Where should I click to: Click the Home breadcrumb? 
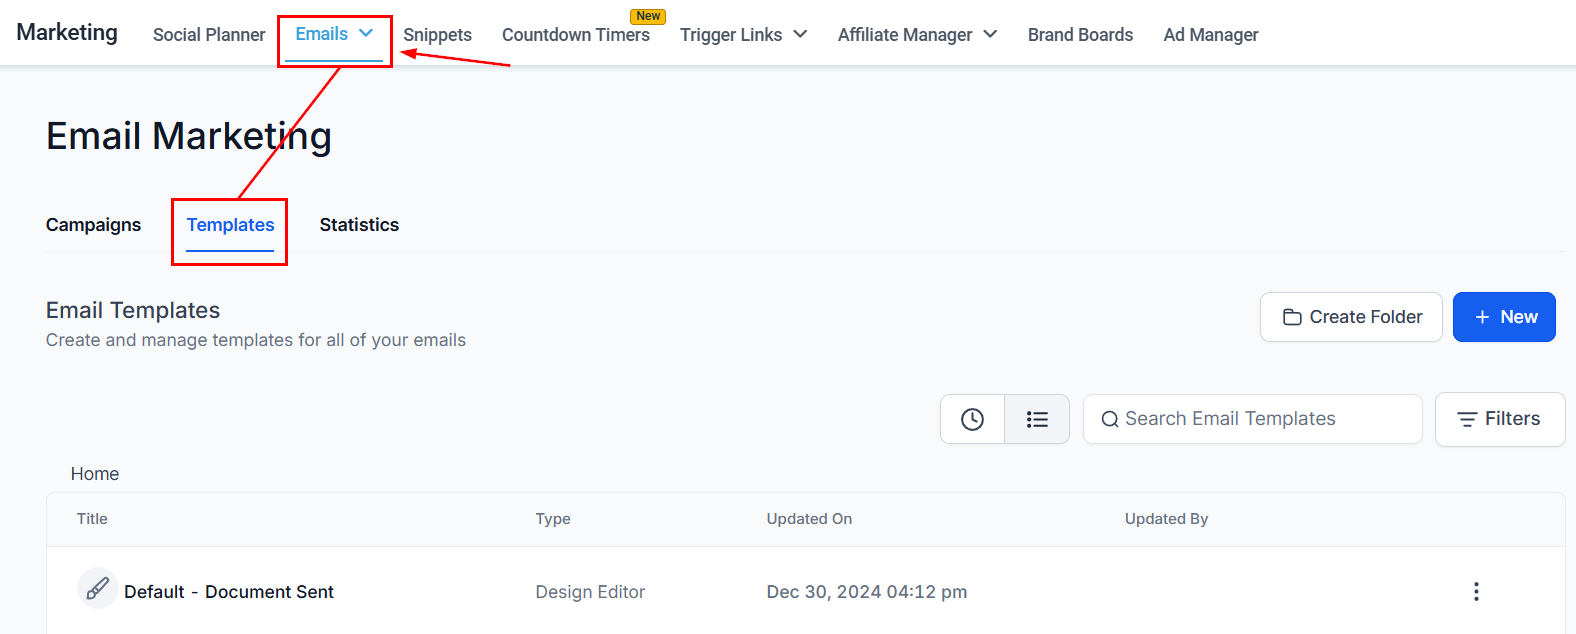pos(95,474)
